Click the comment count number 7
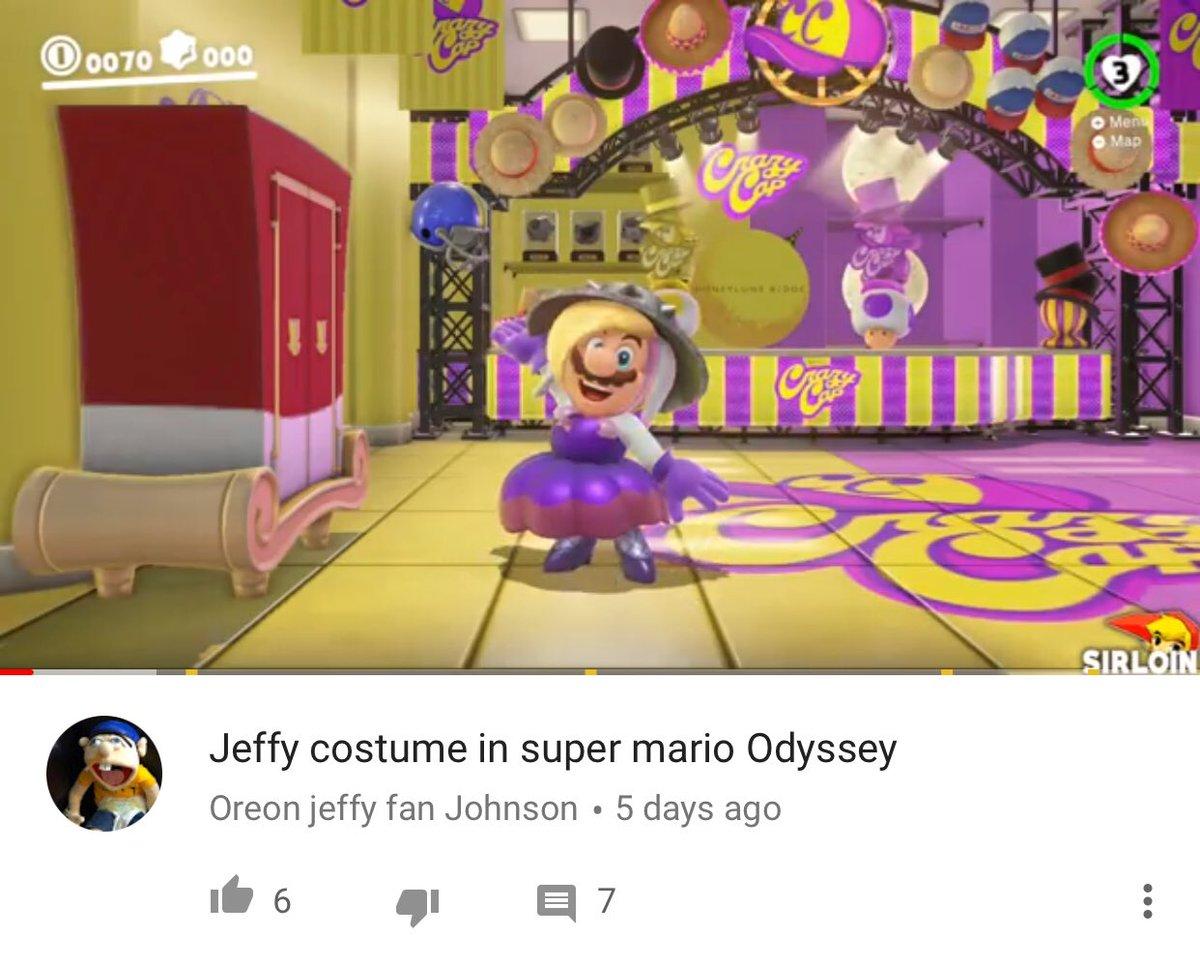The image size is (1200, 963). pos(606,901)
